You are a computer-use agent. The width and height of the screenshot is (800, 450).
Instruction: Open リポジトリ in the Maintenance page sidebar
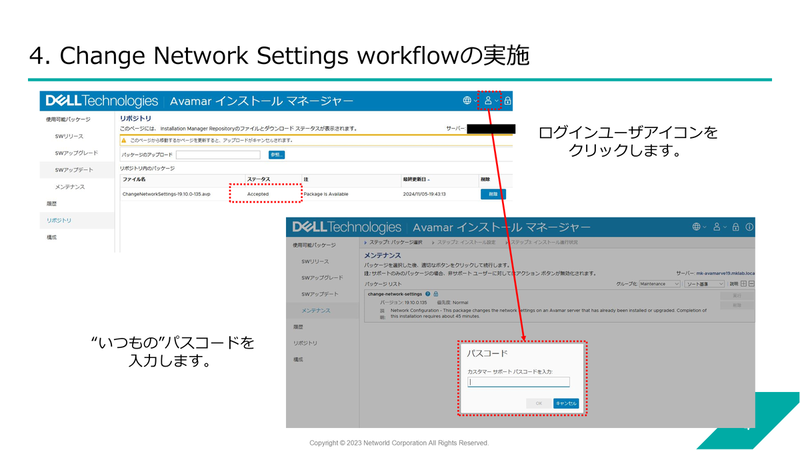click(305, 343)
